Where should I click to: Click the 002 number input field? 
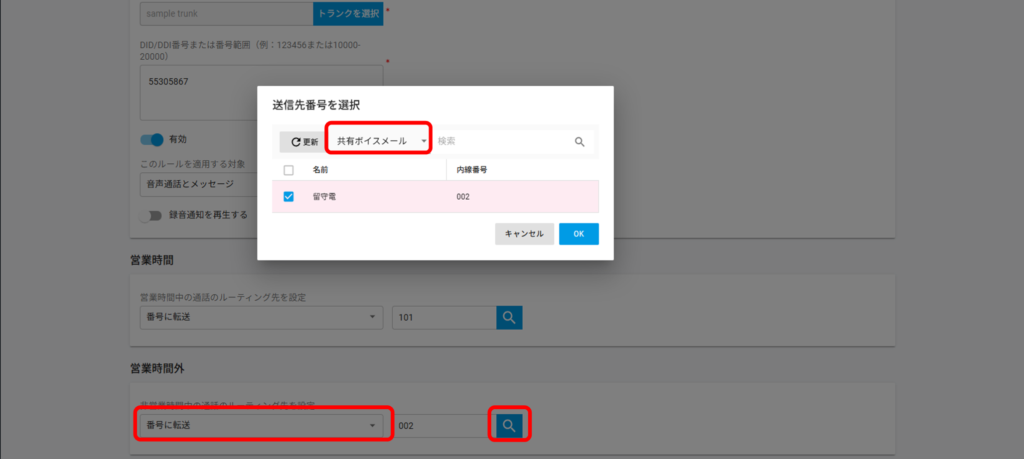click(440, 426)
